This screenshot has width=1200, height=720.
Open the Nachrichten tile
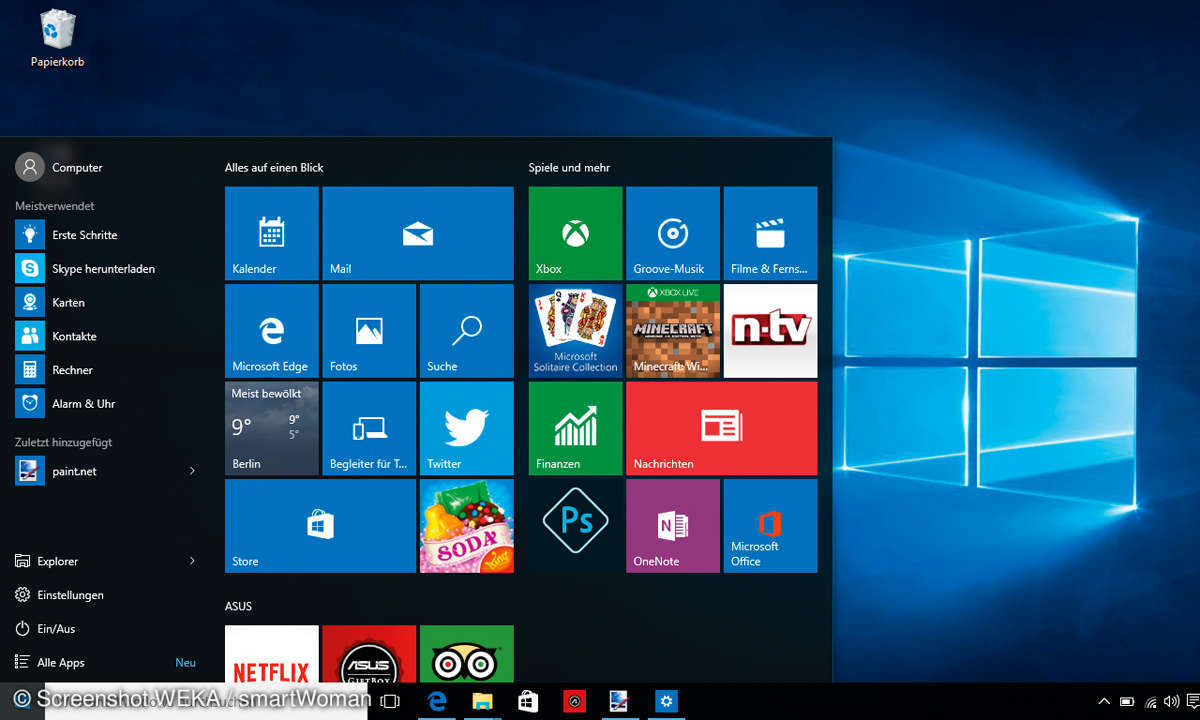click(722, 428)
